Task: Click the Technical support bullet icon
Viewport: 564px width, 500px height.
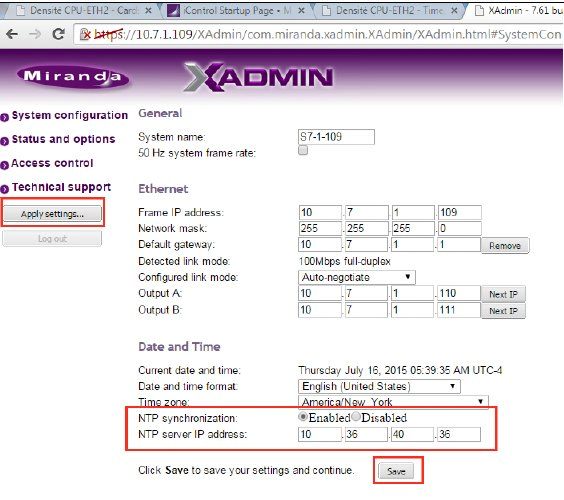Action: point(5,189)
